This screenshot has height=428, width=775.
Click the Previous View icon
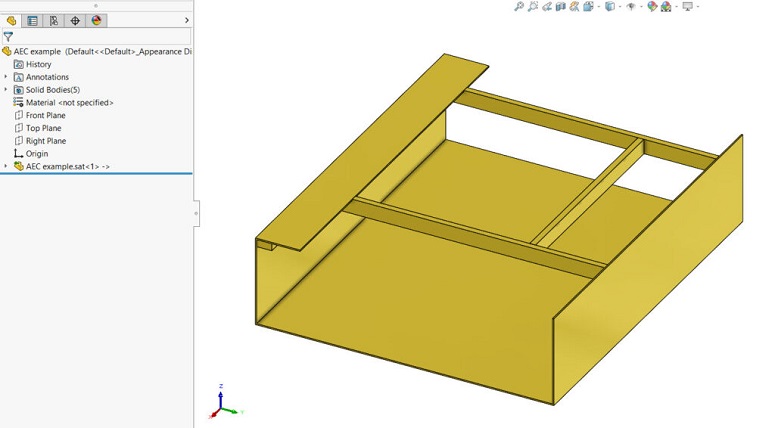click(547, 6)
